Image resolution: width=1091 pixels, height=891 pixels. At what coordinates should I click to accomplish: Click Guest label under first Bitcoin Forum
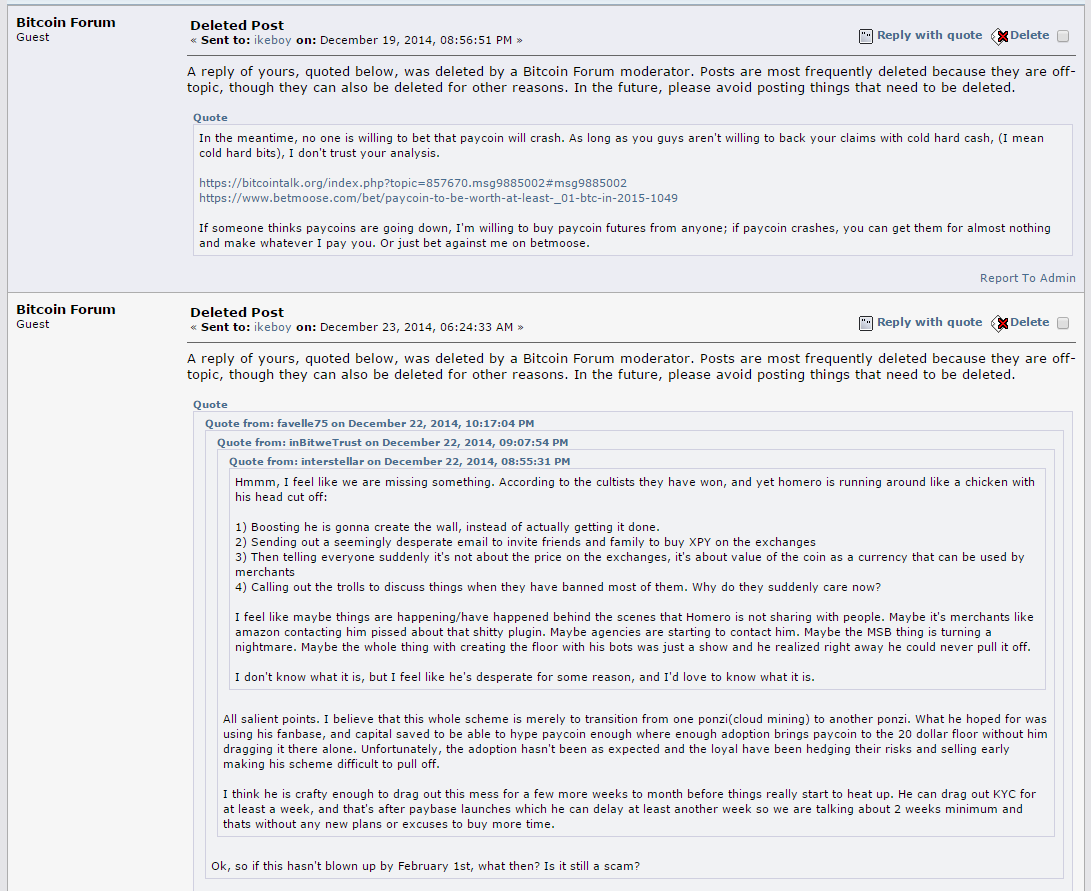(33, 38)
